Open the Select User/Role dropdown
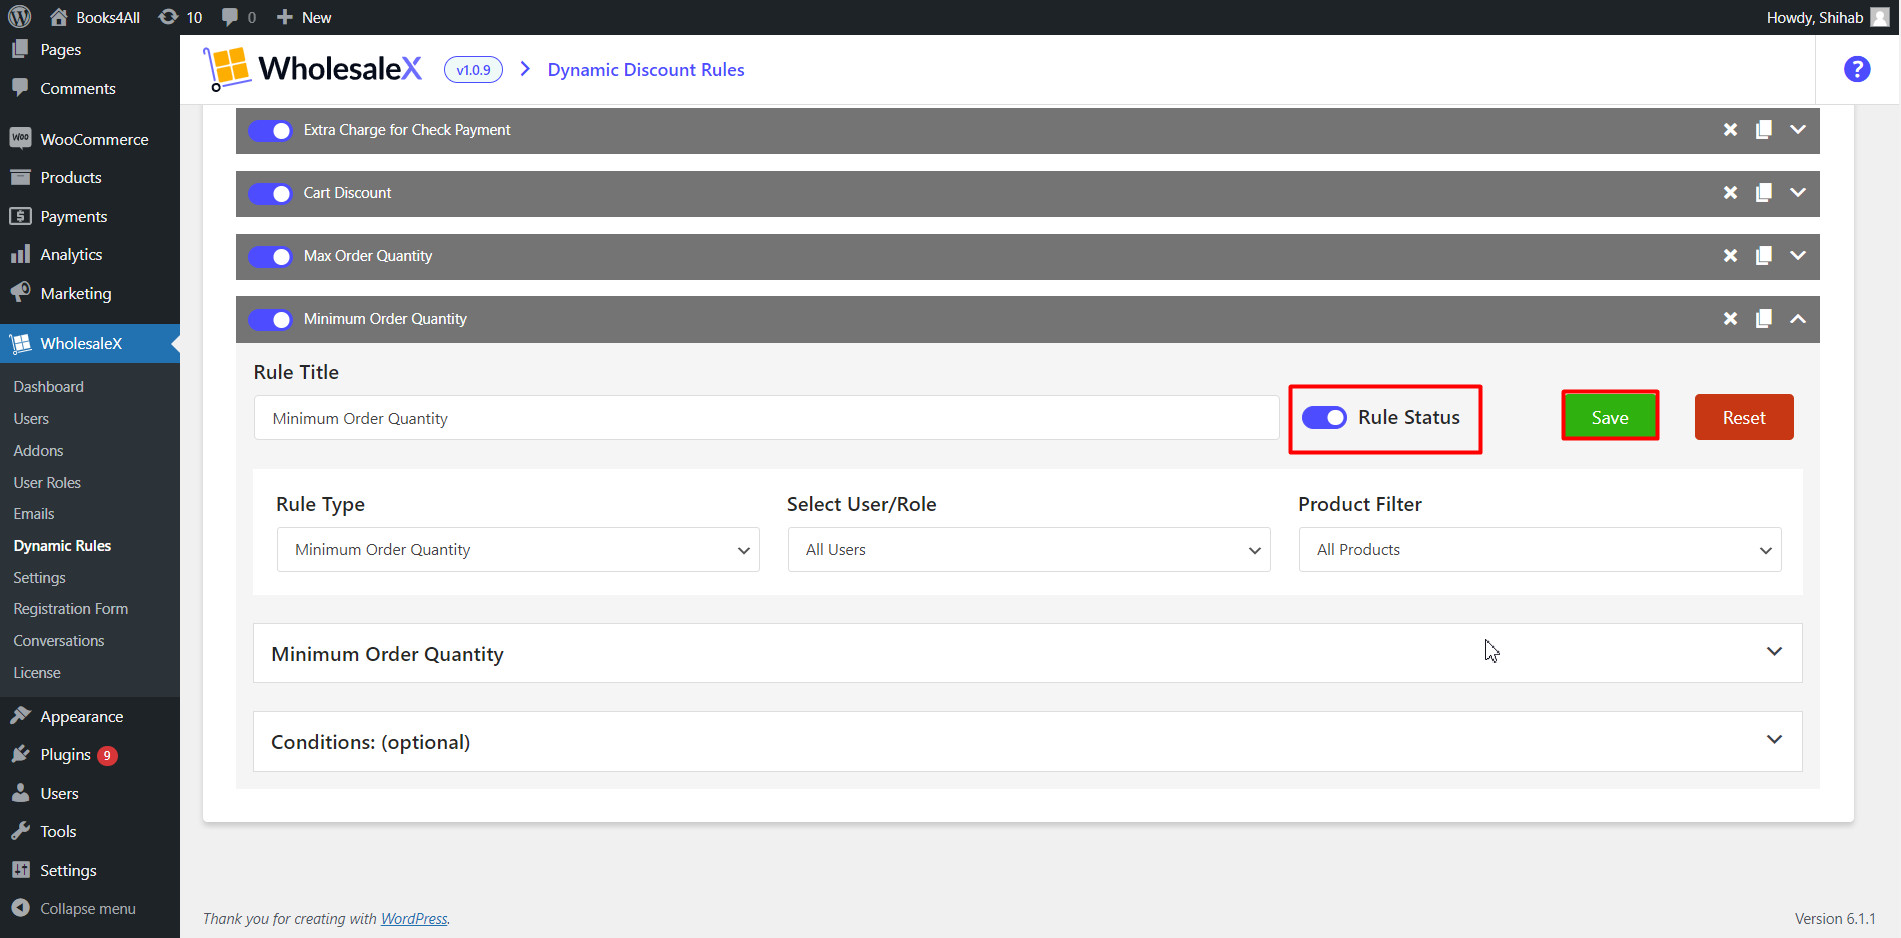Image resolution: width=1901 pixels, height=938 pixels. point(1029,550)
